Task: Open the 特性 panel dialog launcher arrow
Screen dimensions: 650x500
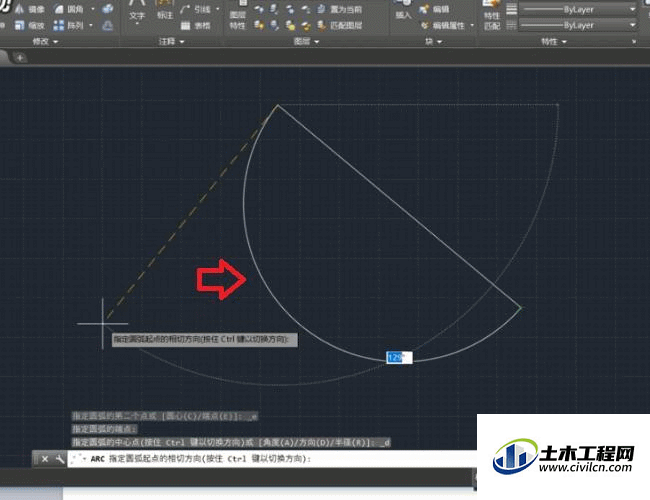Action: pos(634,41)
